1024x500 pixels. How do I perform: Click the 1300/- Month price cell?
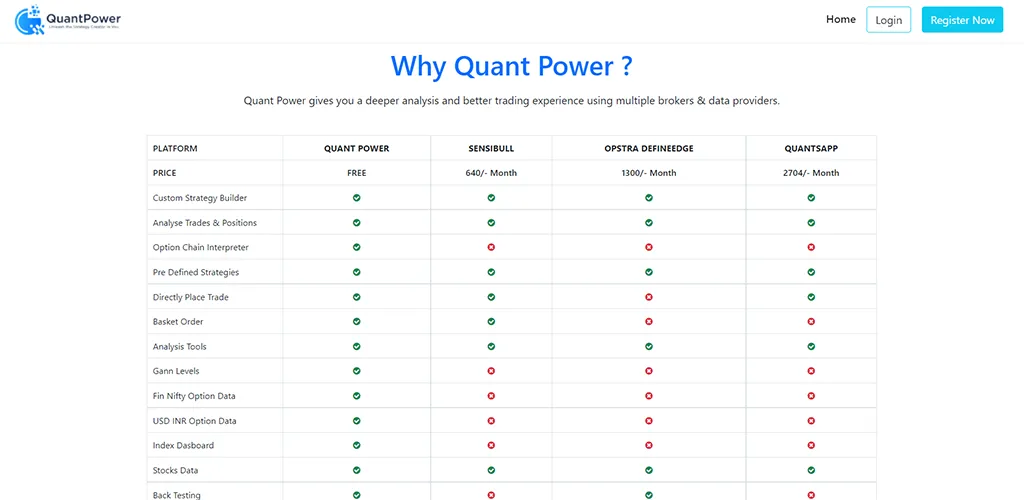648,173
